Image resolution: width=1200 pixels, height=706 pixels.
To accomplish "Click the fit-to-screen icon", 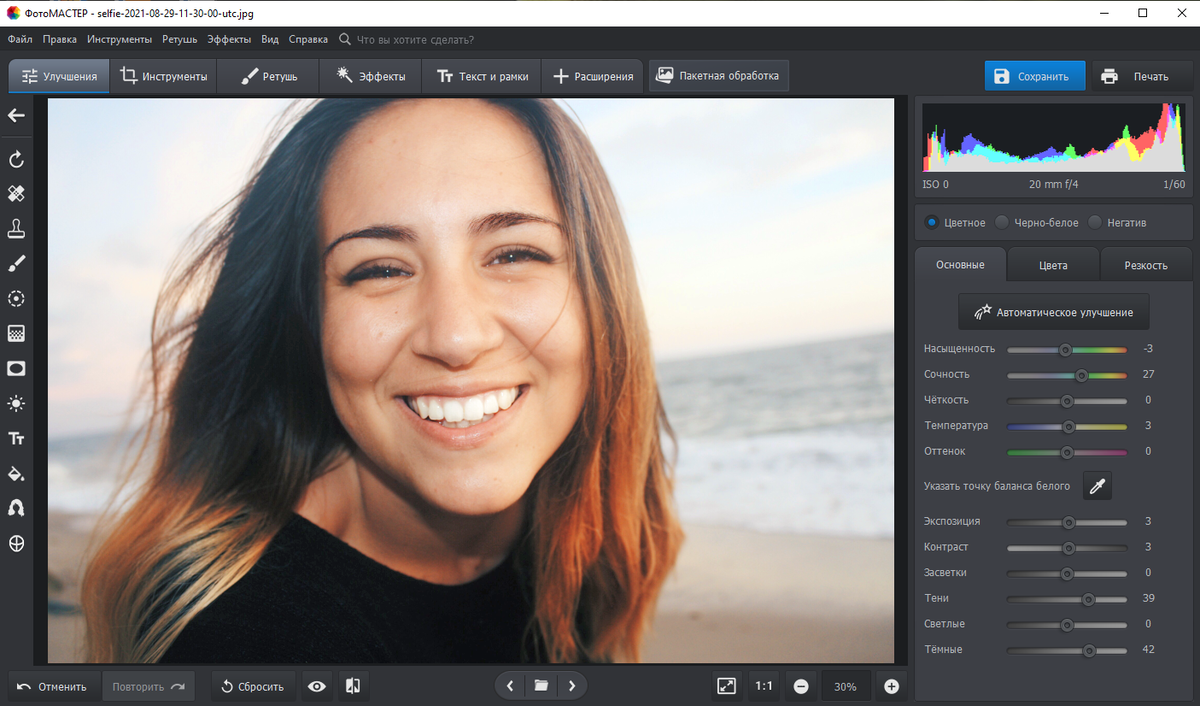I will 726,686.
